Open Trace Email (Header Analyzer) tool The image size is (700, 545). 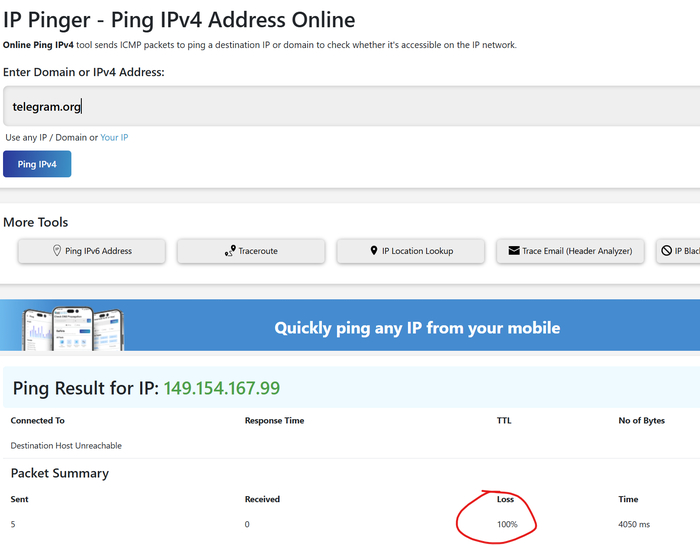tap(570, 251)
